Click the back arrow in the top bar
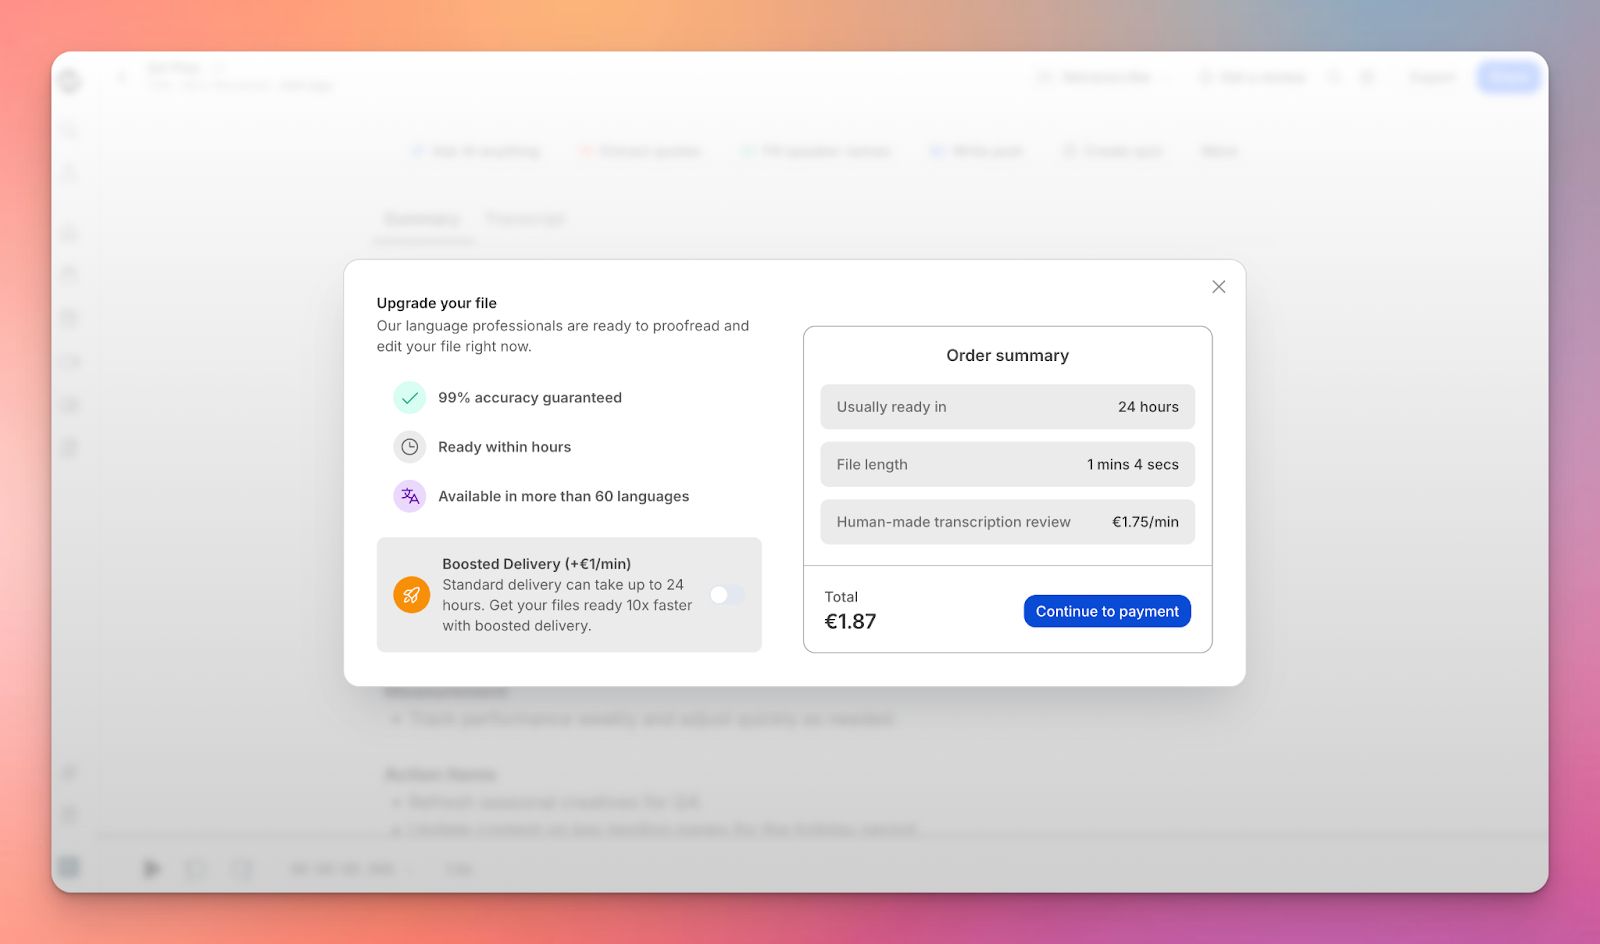The image size is (1600, 944). [122, 77]
